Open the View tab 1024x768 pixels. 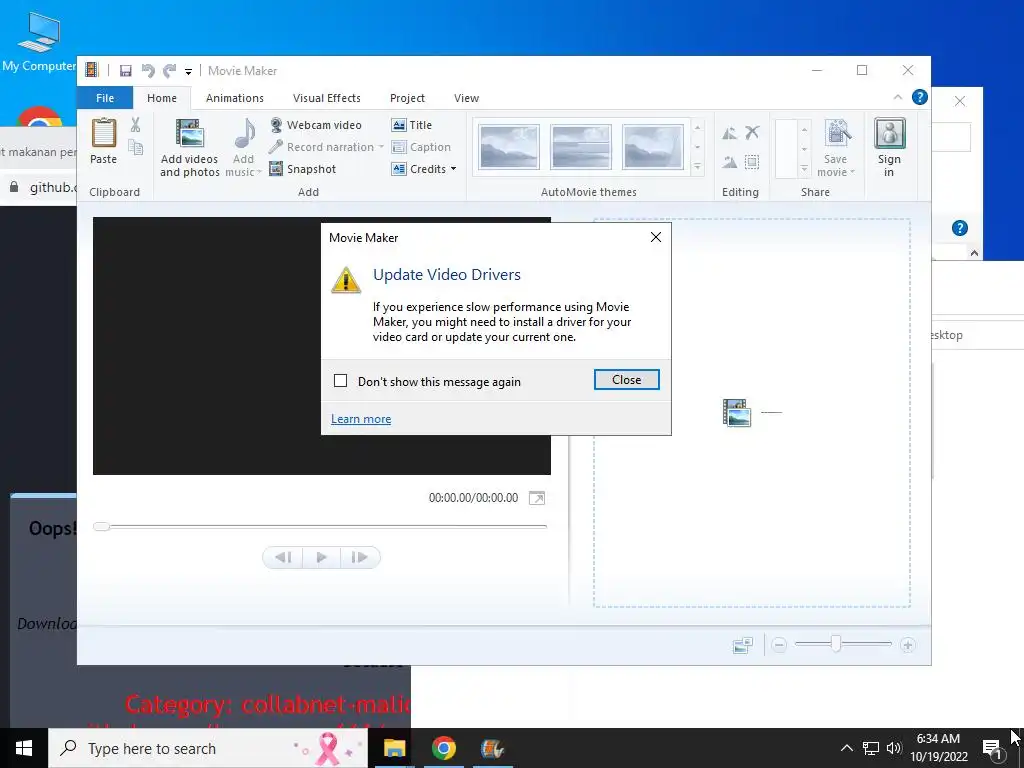click(466, 98)
